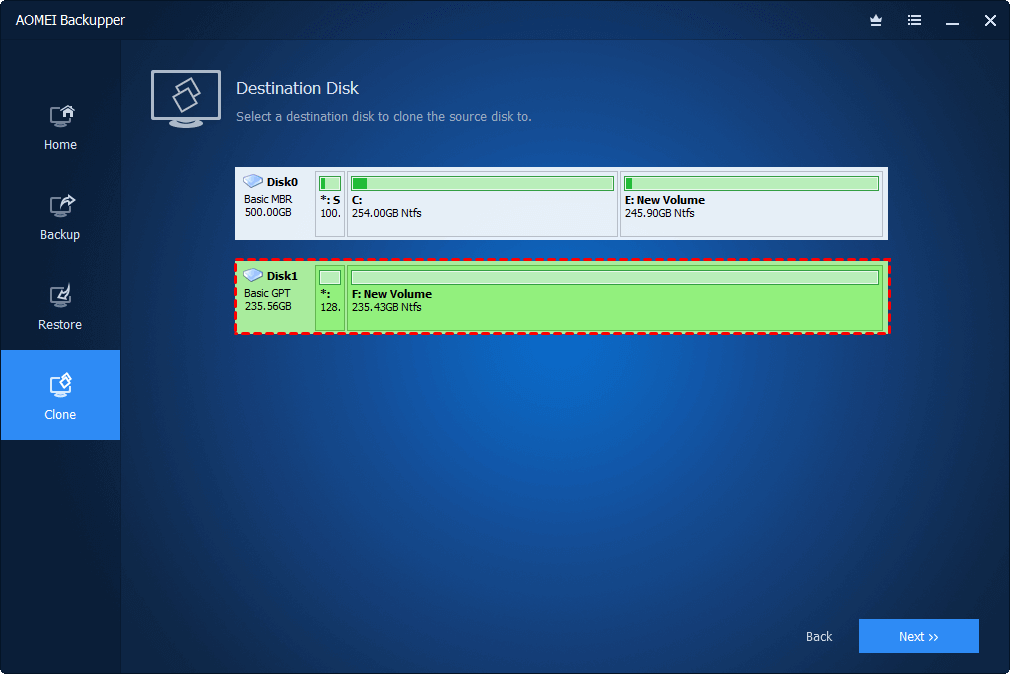Click the Disk1 Basic GPT 235.56GB label
The image size is (1010, 674).
(x=268, y=300)
